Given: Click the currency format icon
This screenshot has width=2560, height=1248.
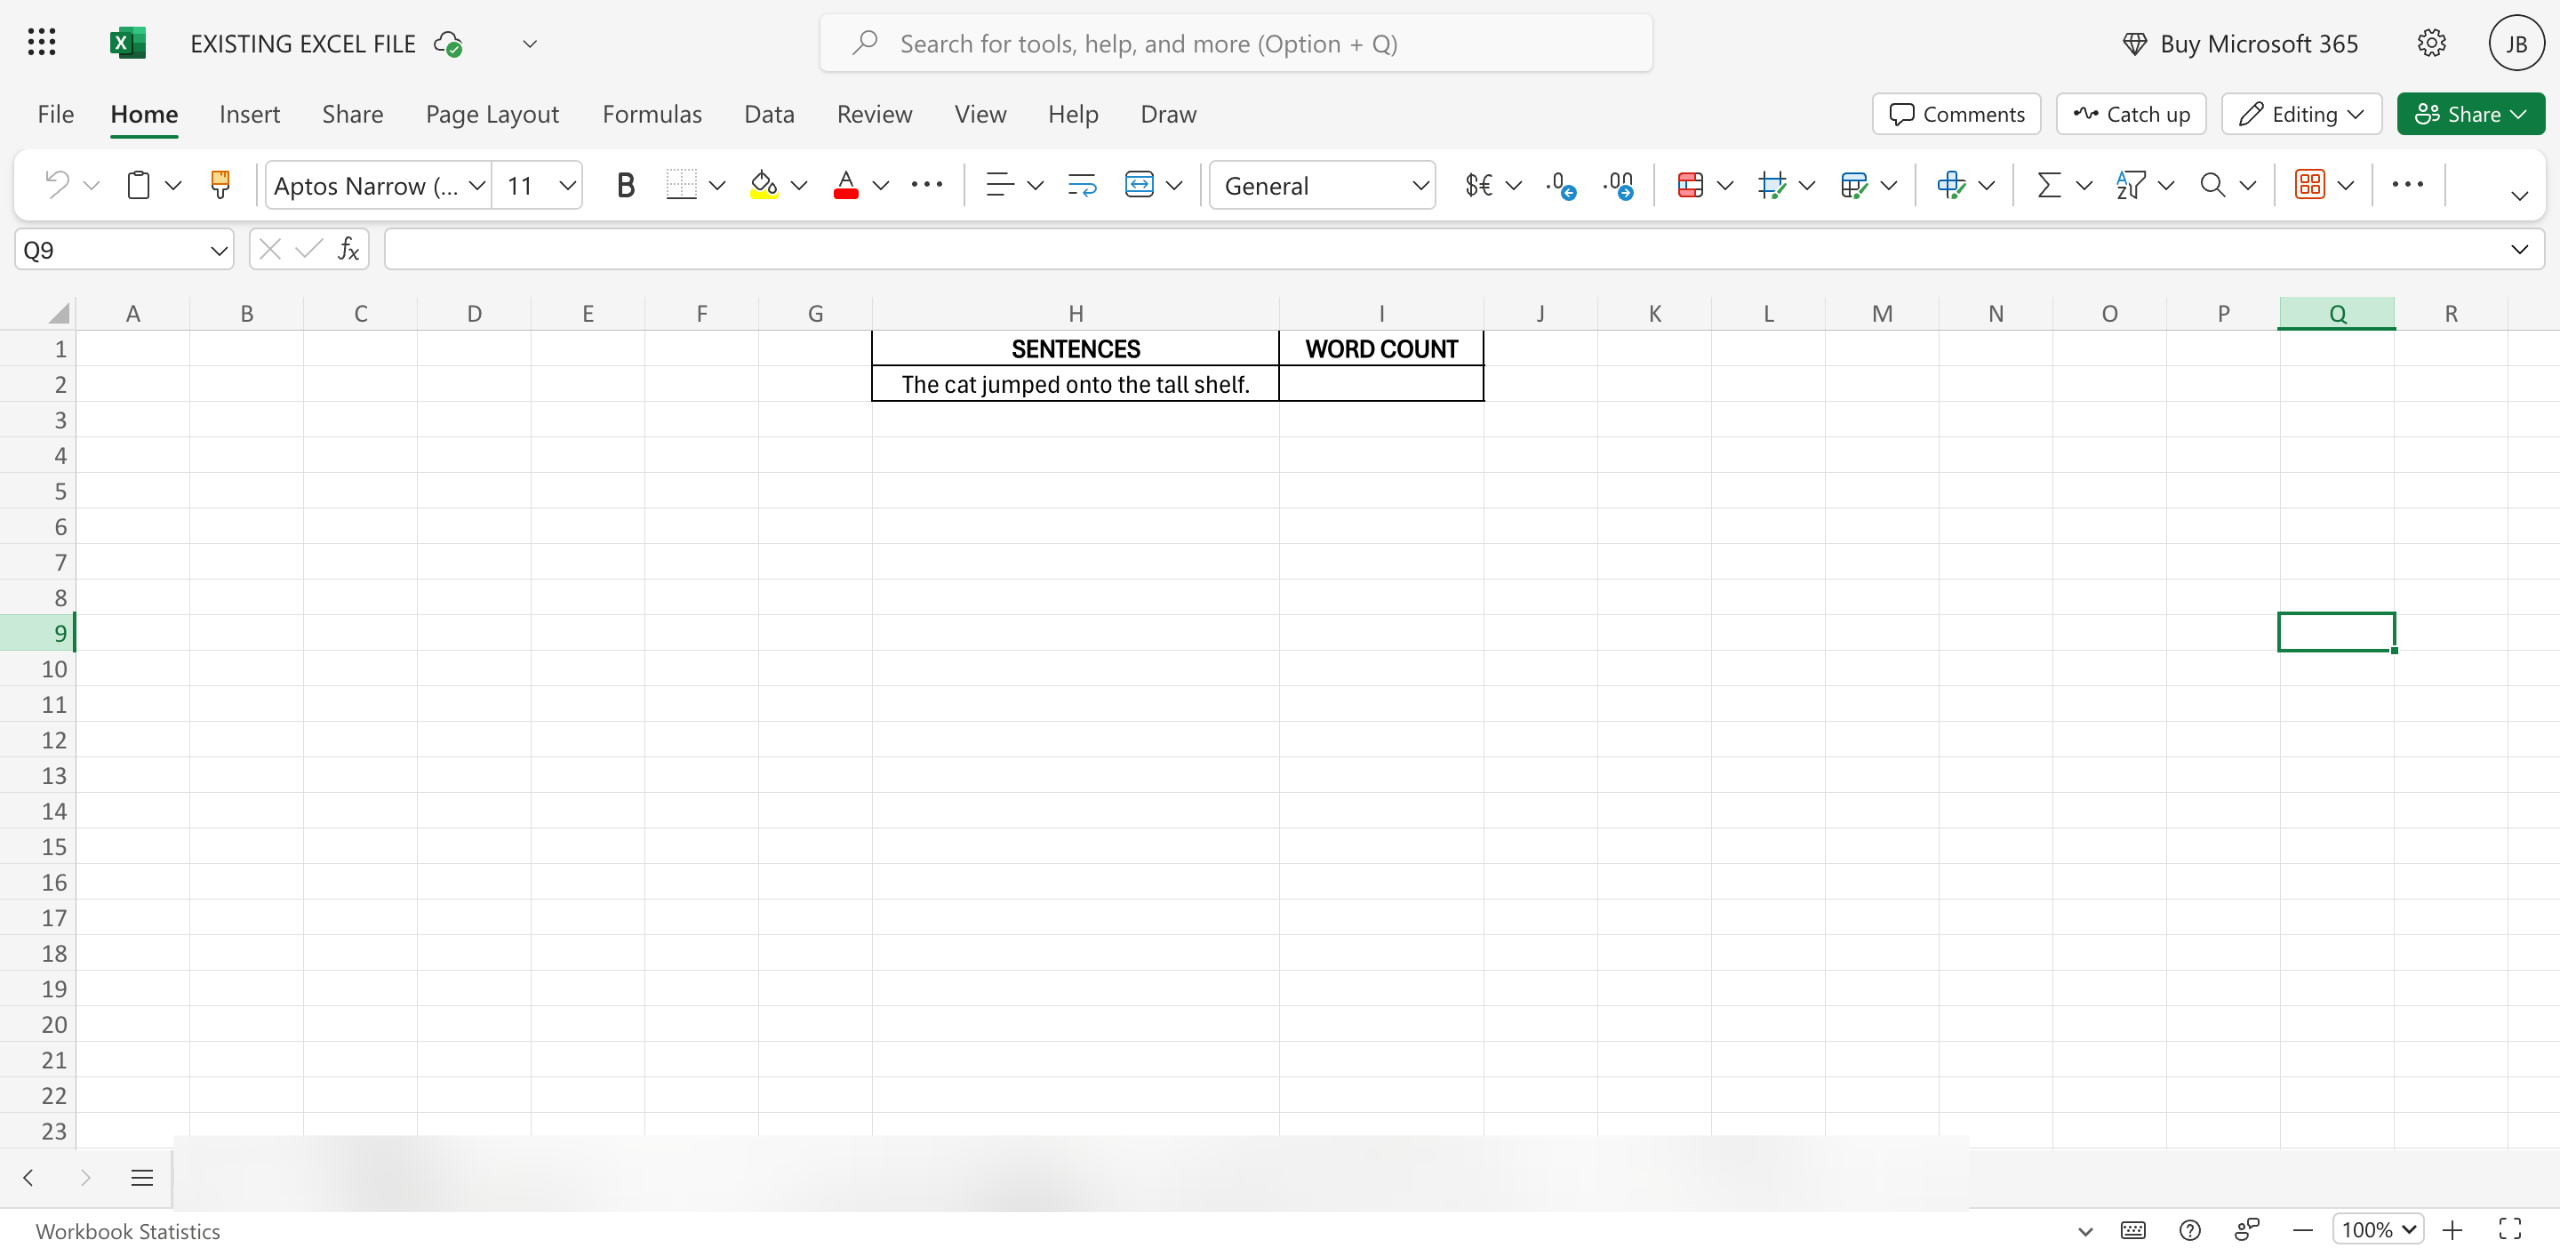Looking at the screenshot, I should click(1478, 185).
